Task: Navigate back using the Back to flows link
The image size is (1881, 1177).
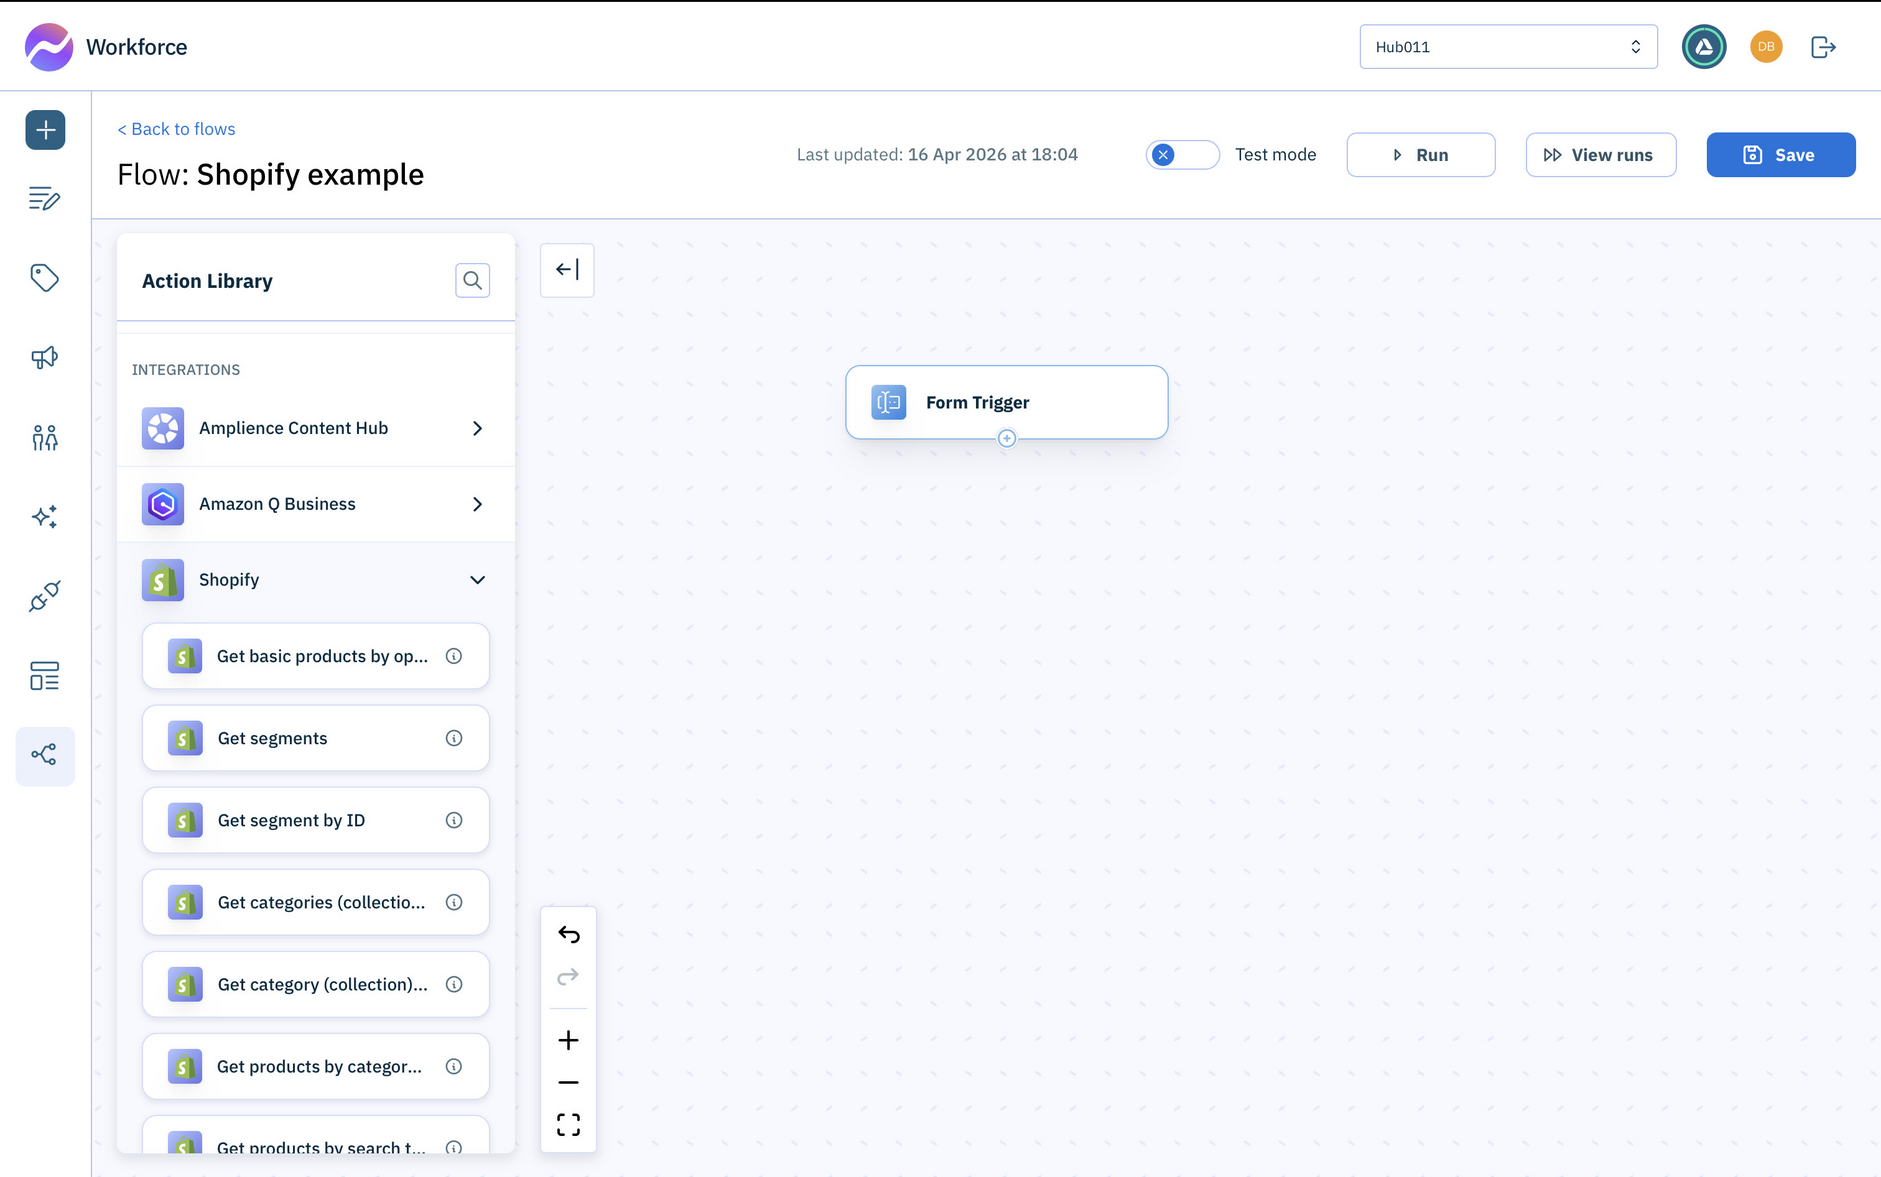Action: (x=176, y=128)
